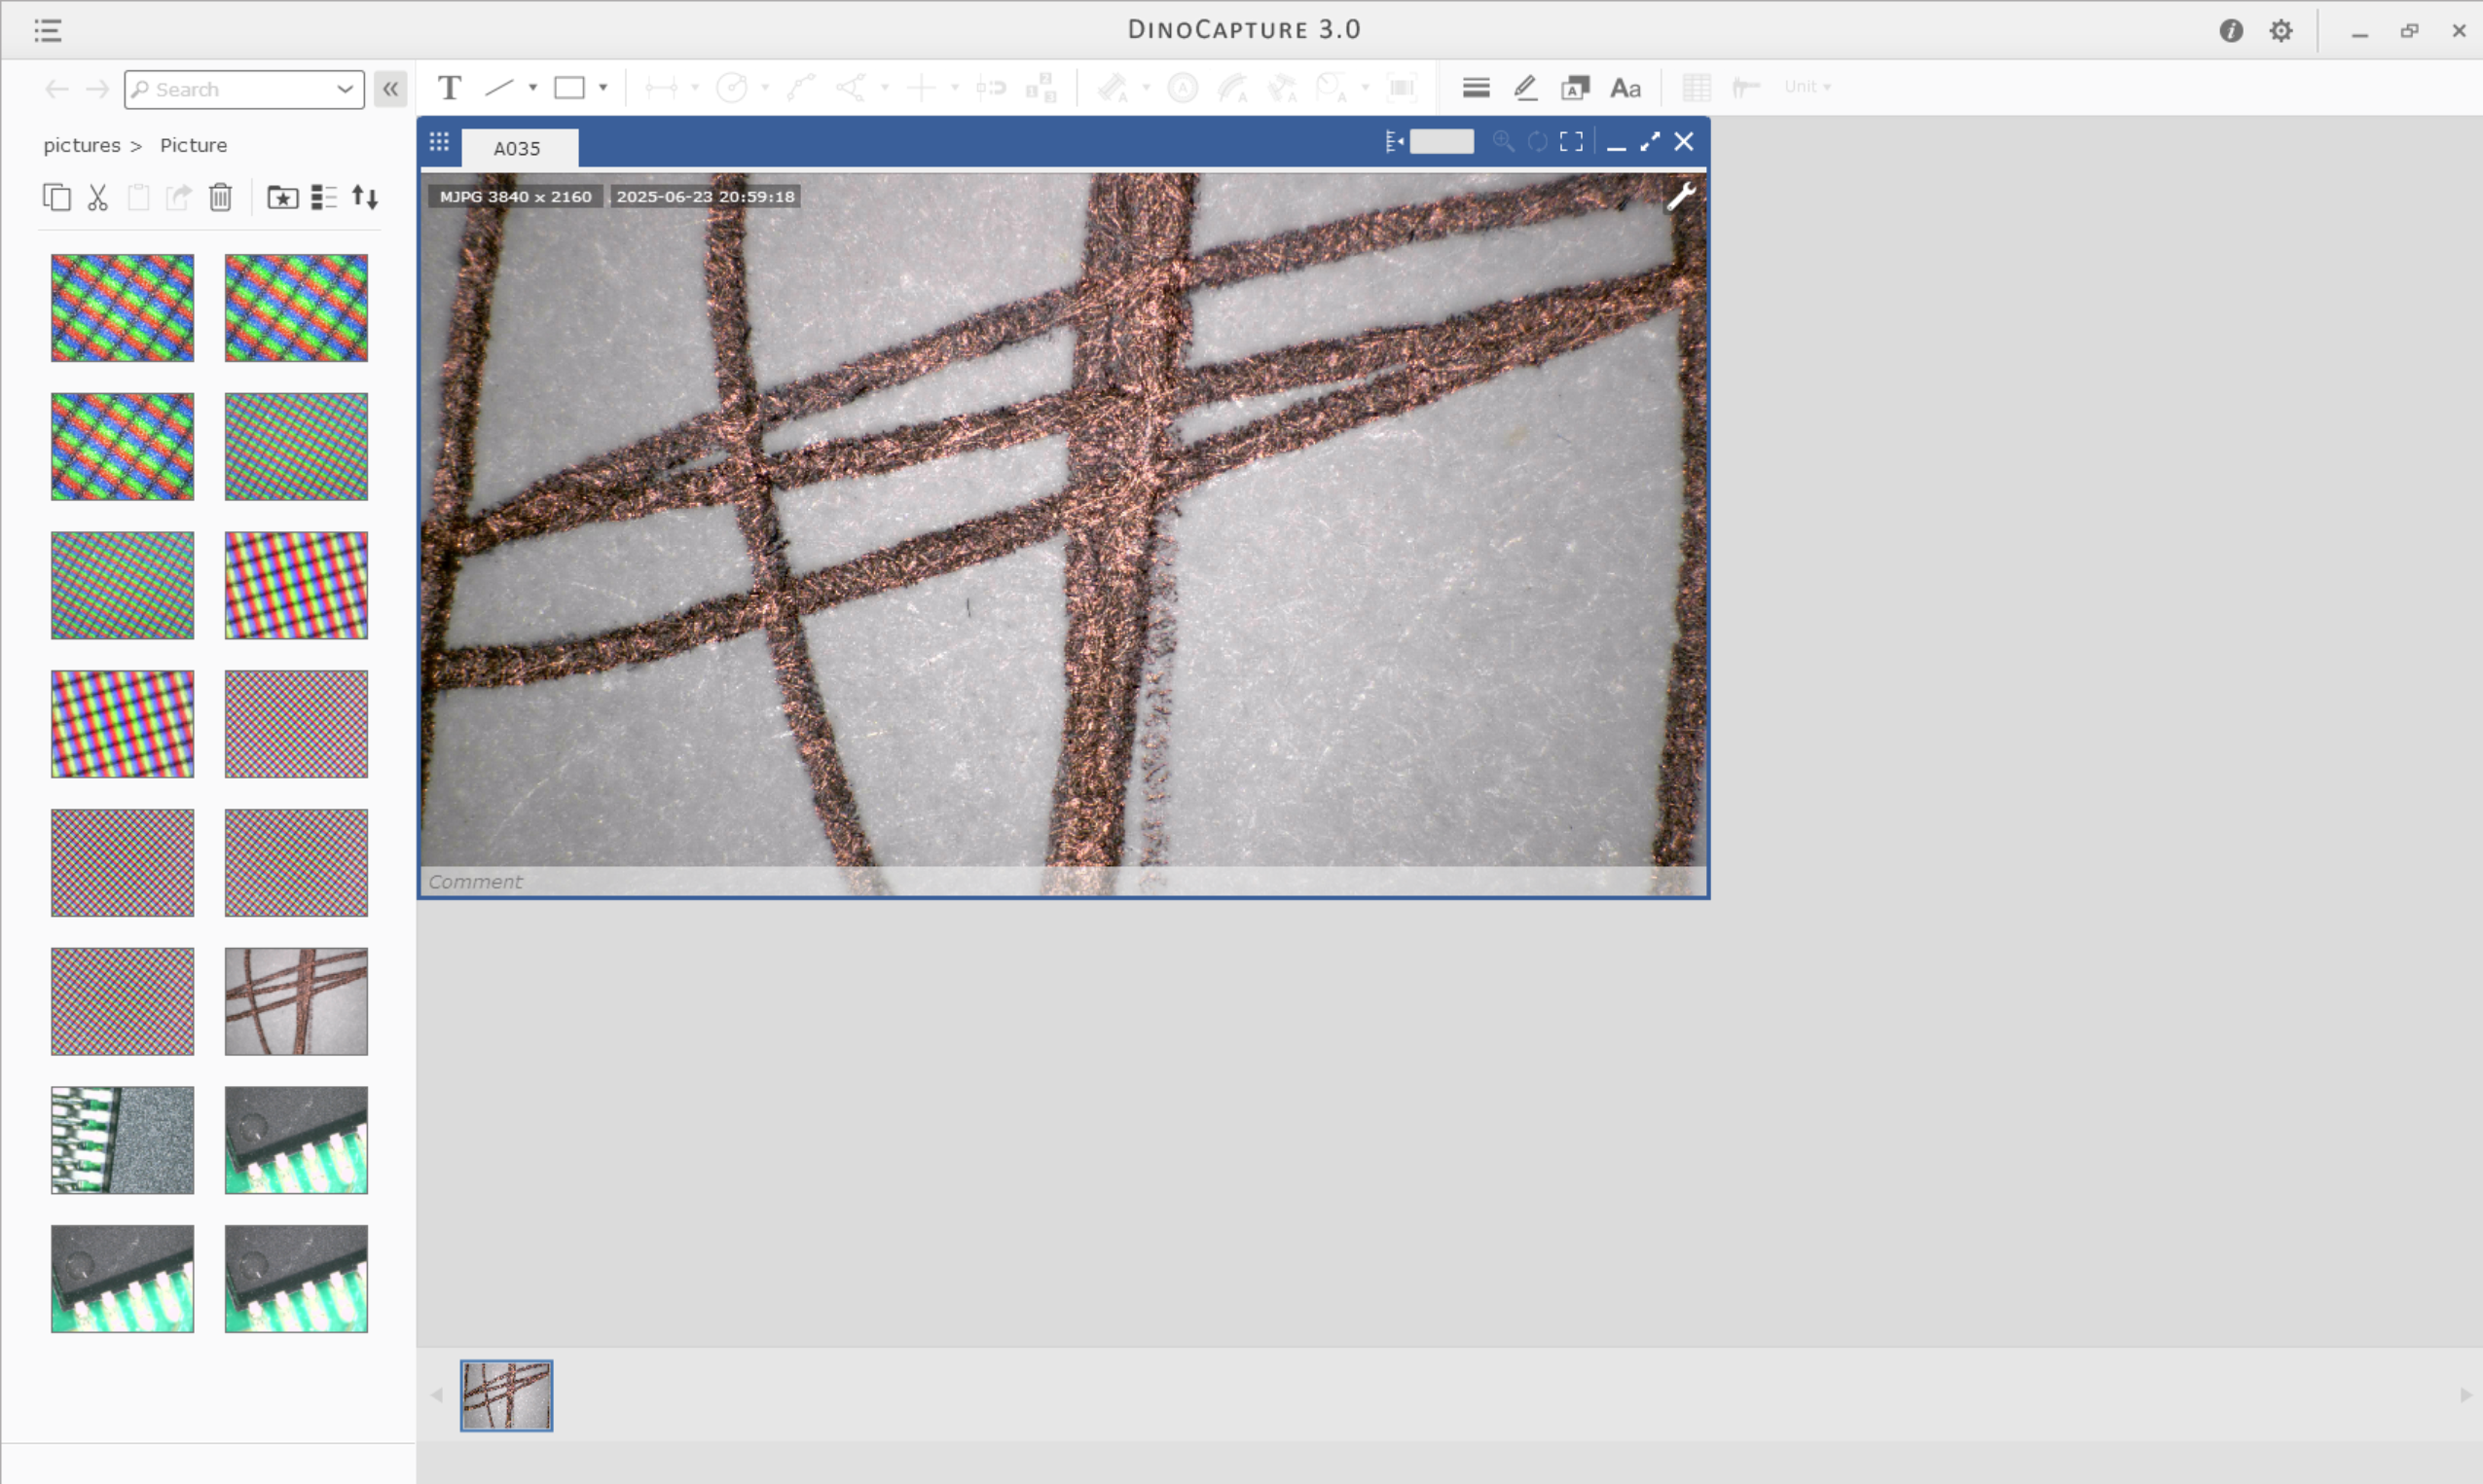This screenshot has height=1484, width=2483.
Task: Open the Aa font settings
Action: pos(1625,88)
